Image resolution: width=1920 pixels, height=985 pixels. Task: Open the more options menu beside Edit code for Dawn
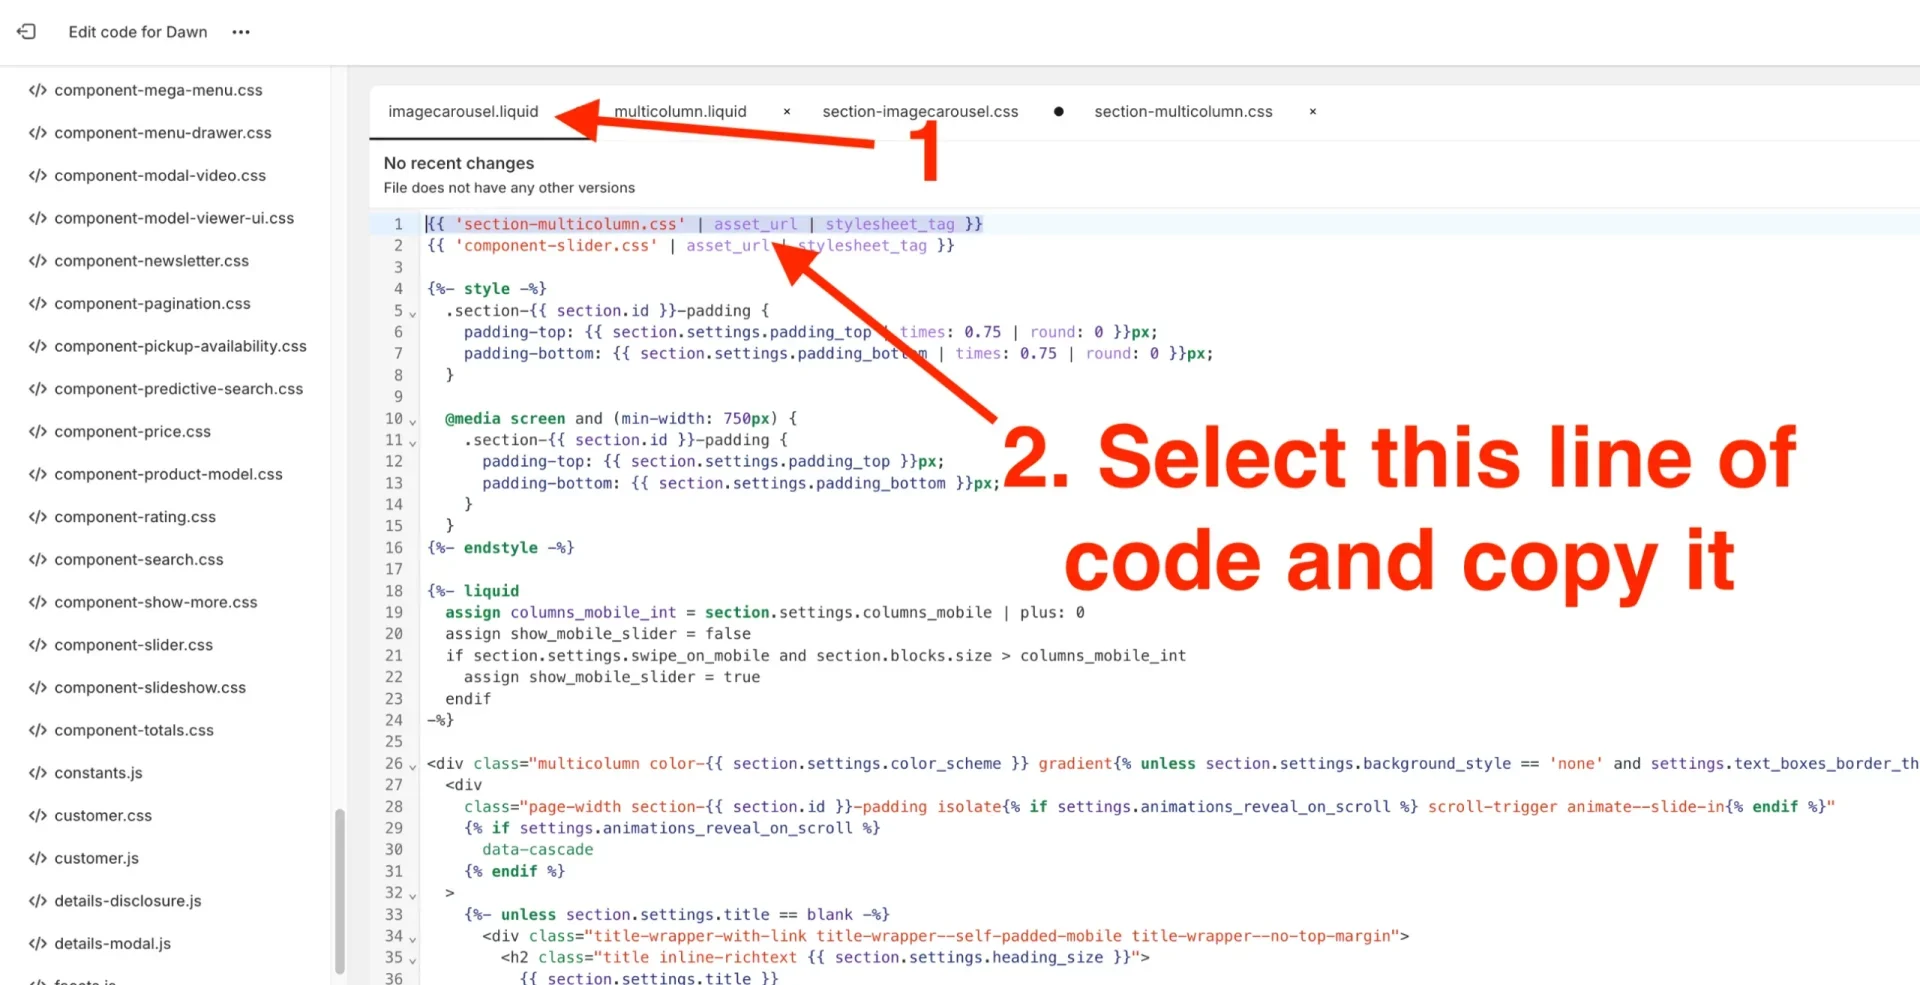coord(240,32)
